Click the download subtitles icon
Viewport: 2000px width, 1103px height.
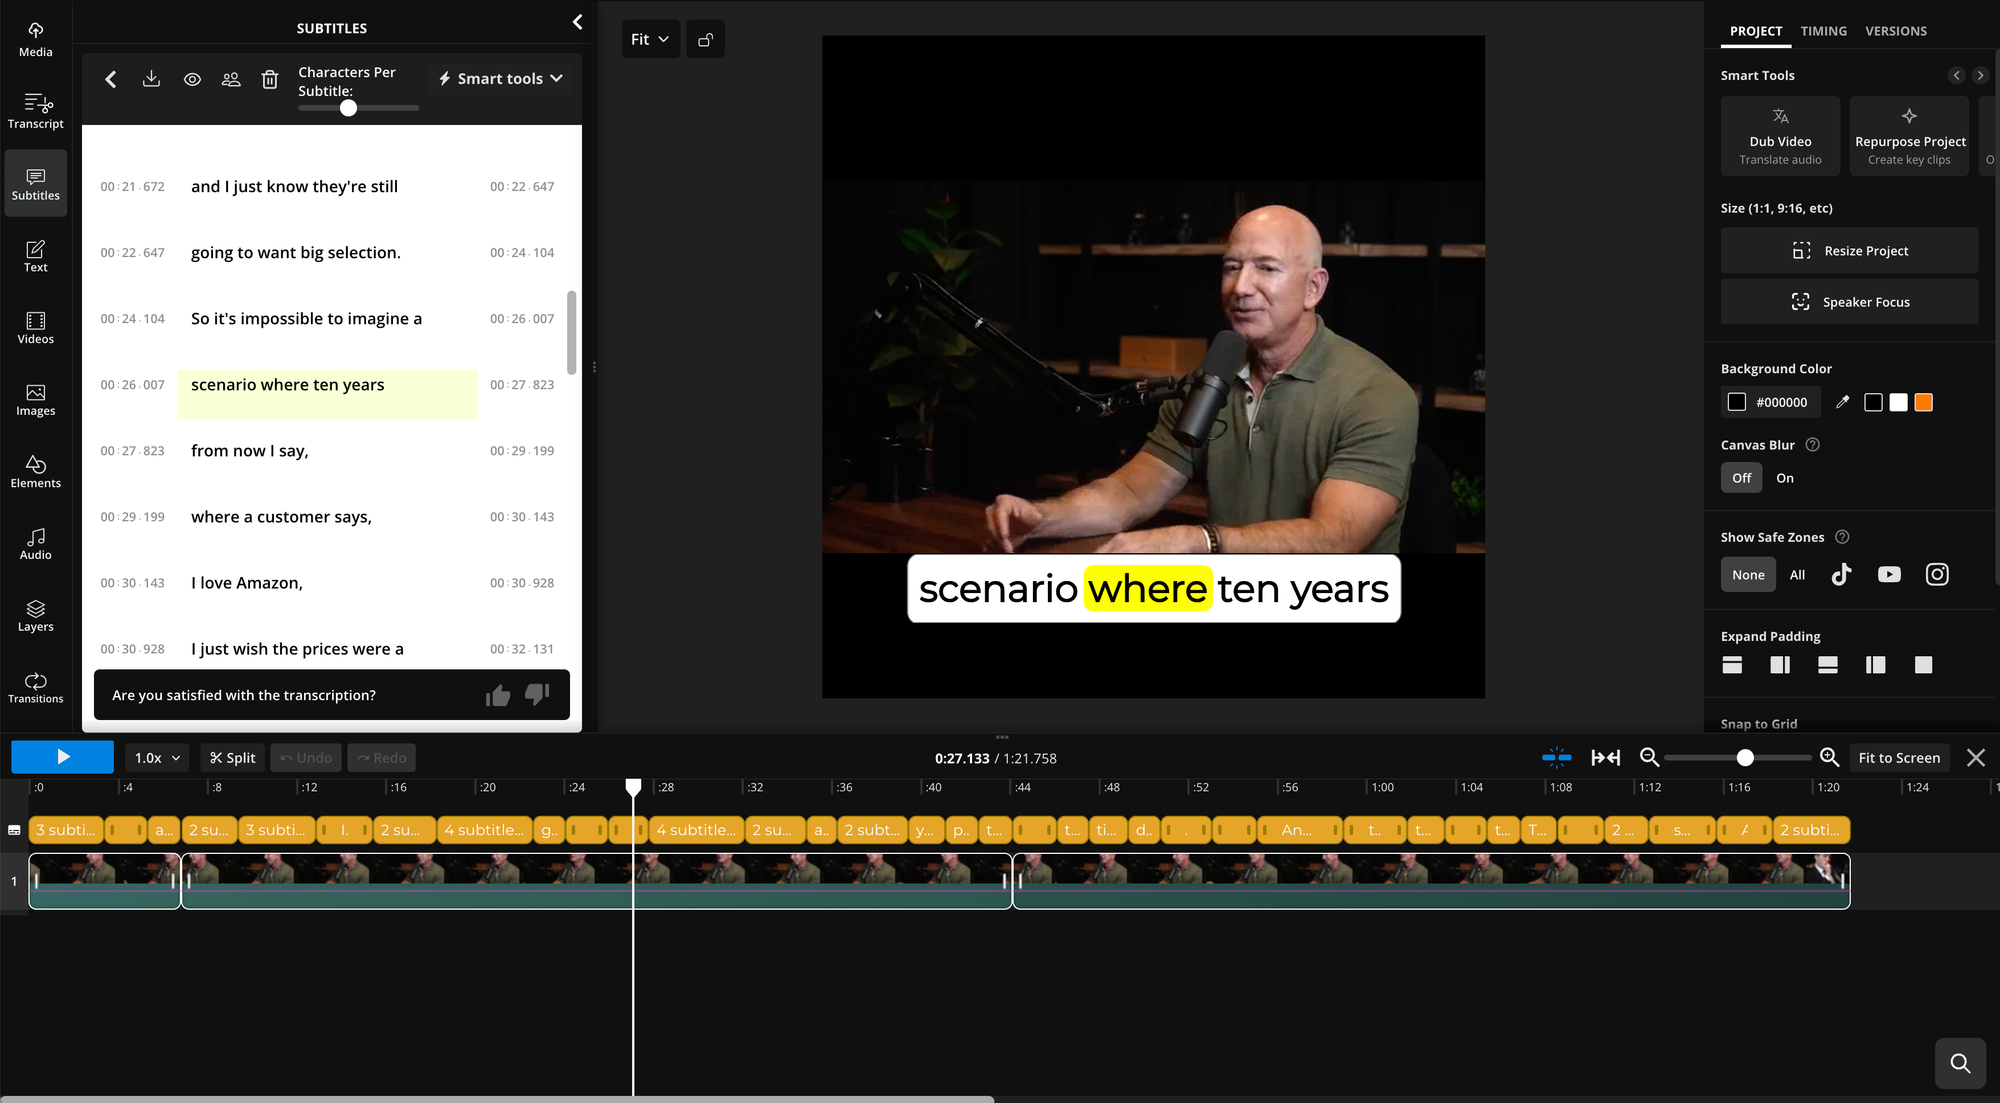tap(151, 79)
